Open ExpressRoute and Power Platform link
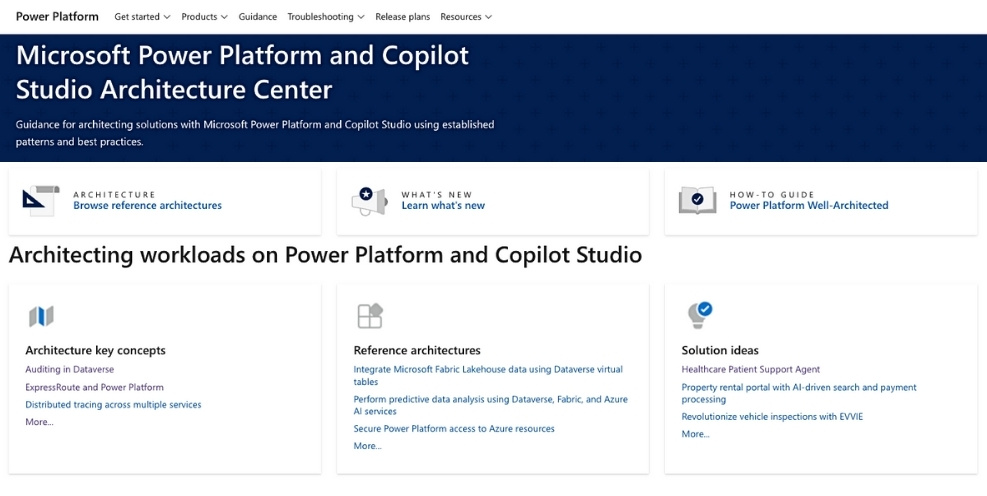987x496 pixels. (94, 387)
